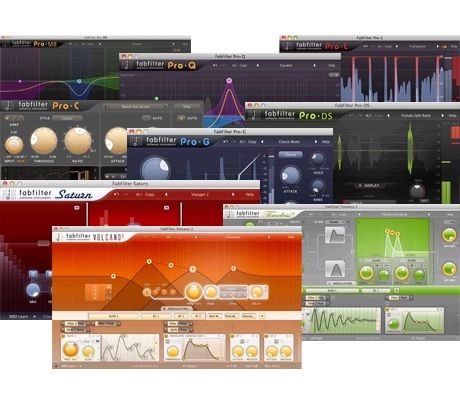Viewport: 460px width, 416px height.
Task: Open the filter style dropdown in Volcano
Action: tap(232, 289)
